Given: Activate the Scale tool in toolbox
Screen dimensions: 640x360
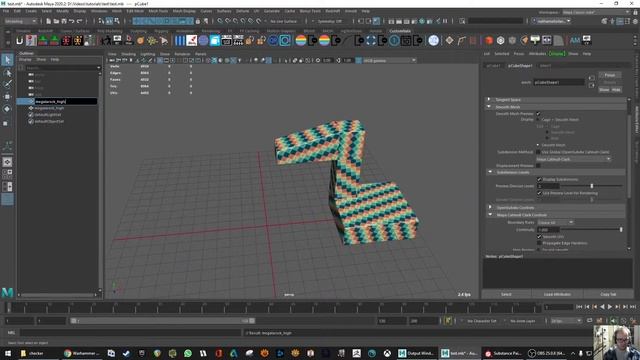Looking at the screenshot, I should tap(6, 123).
